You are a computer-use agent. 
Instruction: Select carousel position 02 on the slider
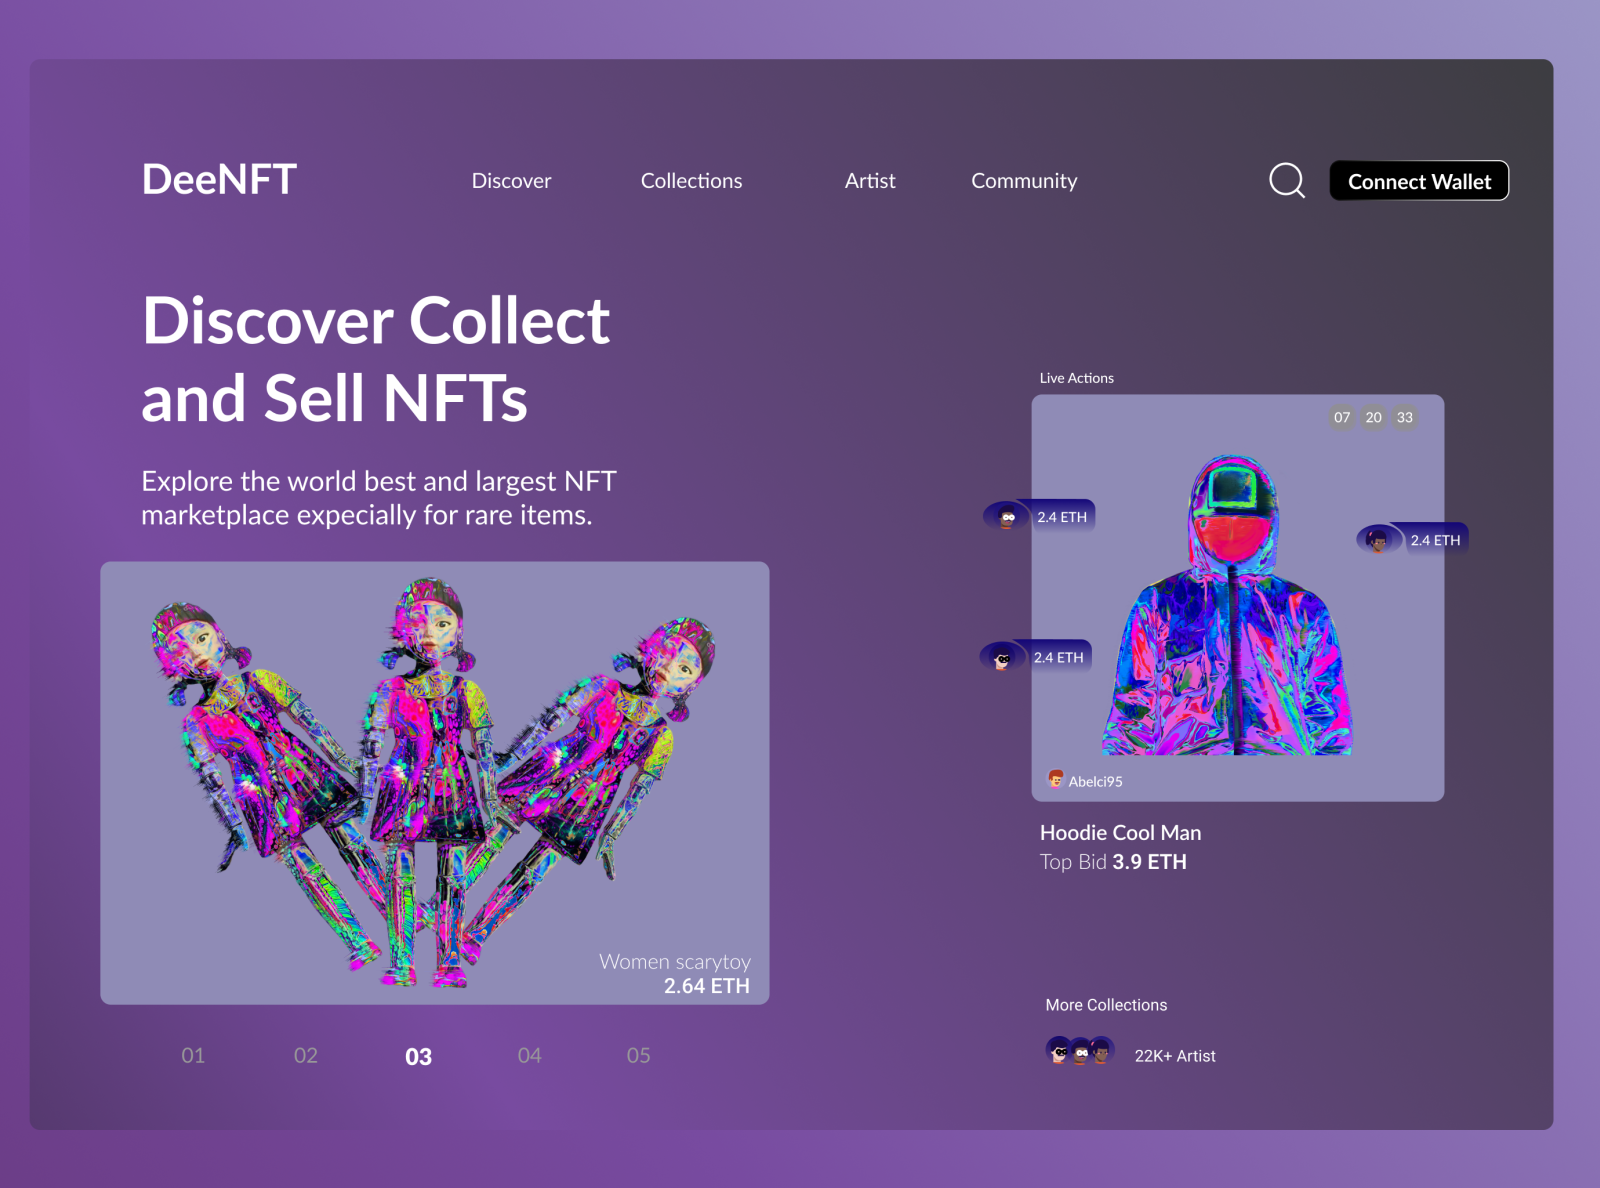[x=305, y=1055]
